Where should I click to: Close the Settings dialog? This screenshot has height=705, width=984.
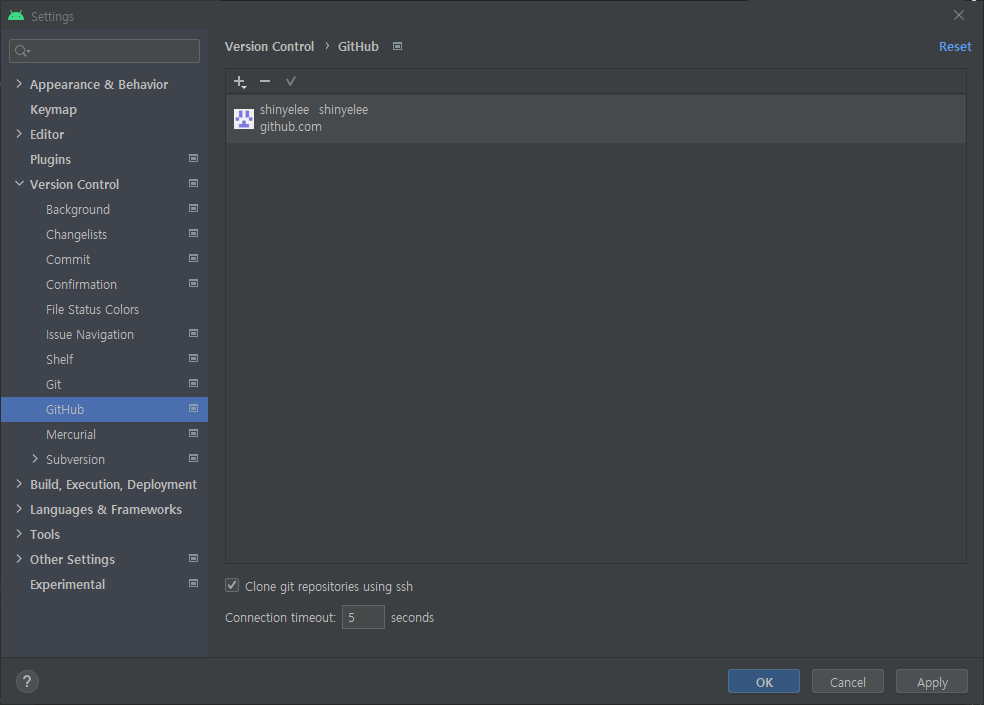[x=958, y=15]
